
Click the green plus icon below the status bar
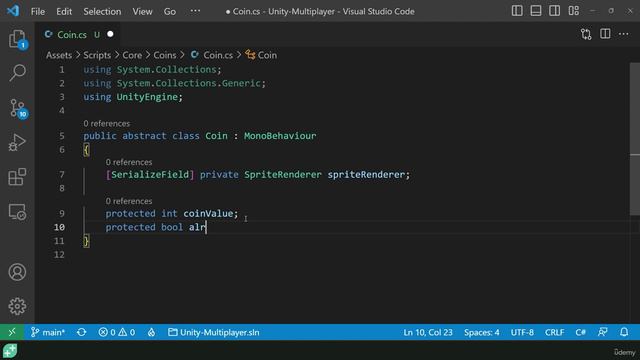click(10, 351)
